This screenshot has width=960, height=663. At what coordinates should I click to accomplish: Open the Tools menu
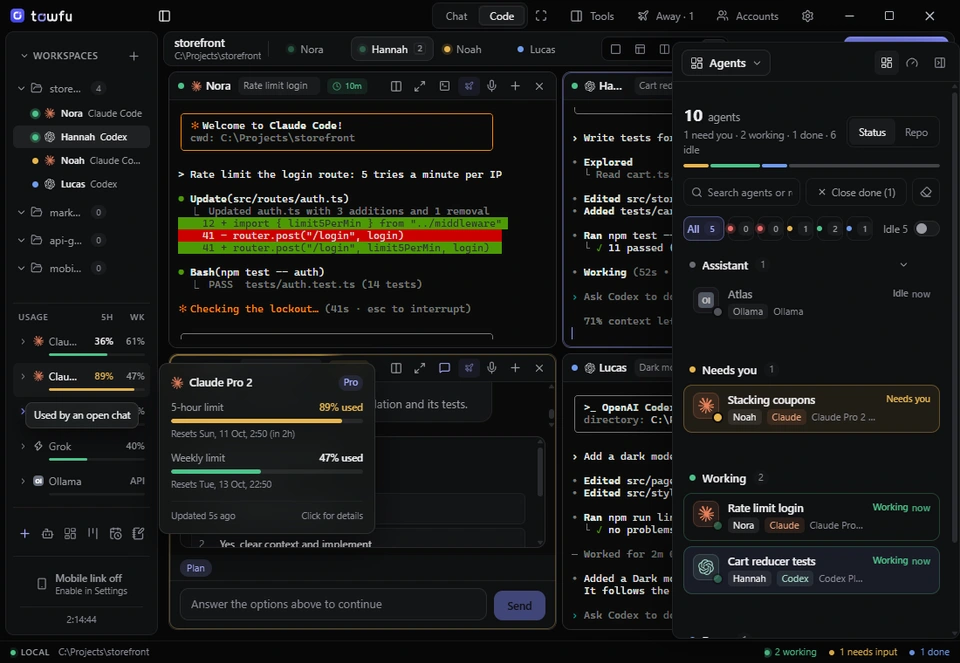click(x=592, y=16)
